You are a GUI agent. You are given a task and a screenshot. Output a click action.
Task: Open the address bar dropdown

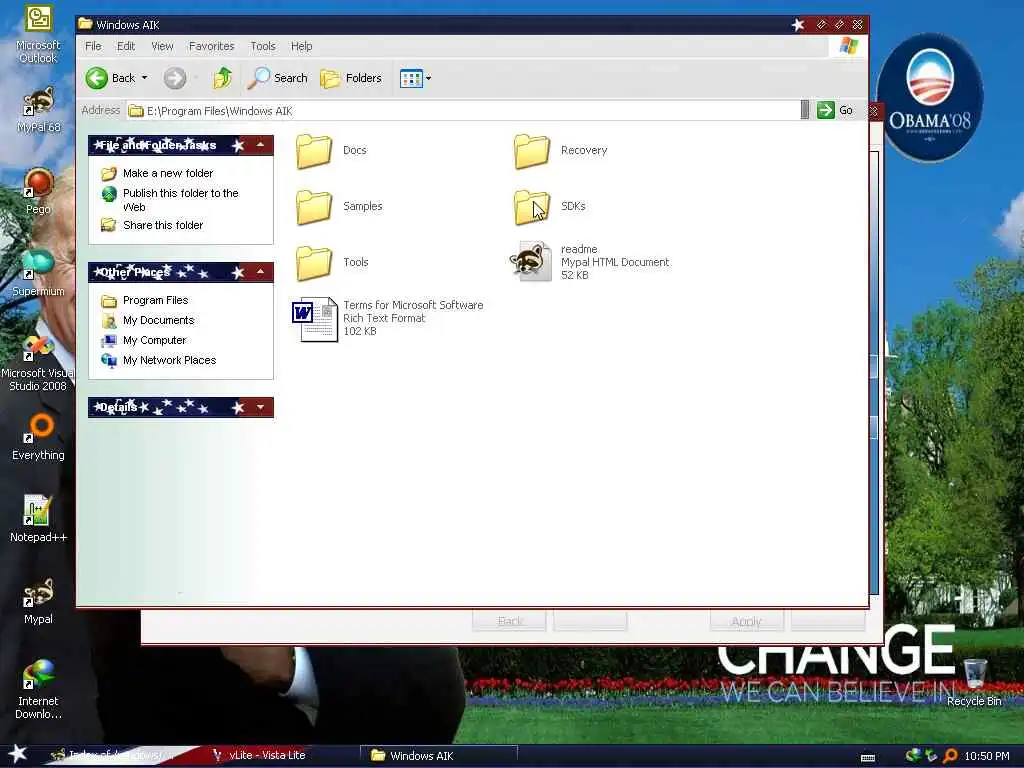[805, 110]
